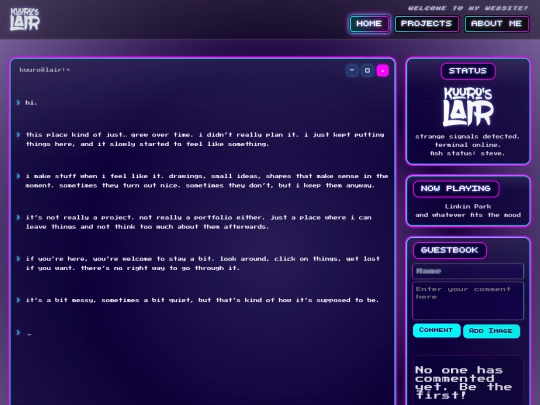Click the 'Linkin Park' text
540x405 pixels.
click(x=468, y=207)
